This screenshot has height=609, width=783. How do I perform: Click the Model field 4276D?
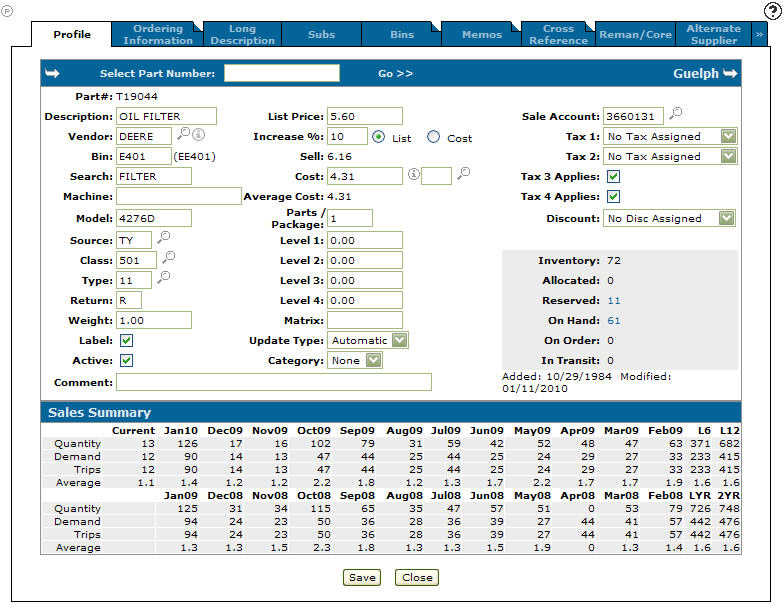click(x=154, y=218)
